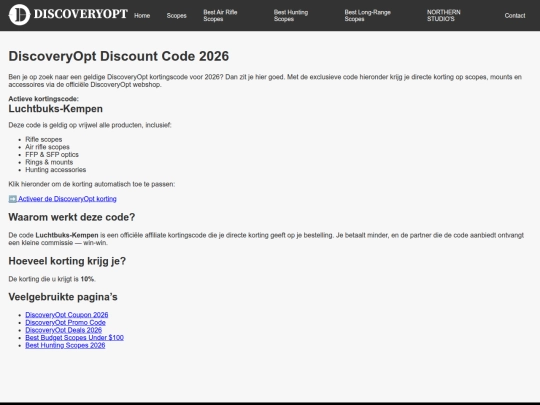
Task: Open the Home menu item
Action: click(x=142, y=15)
